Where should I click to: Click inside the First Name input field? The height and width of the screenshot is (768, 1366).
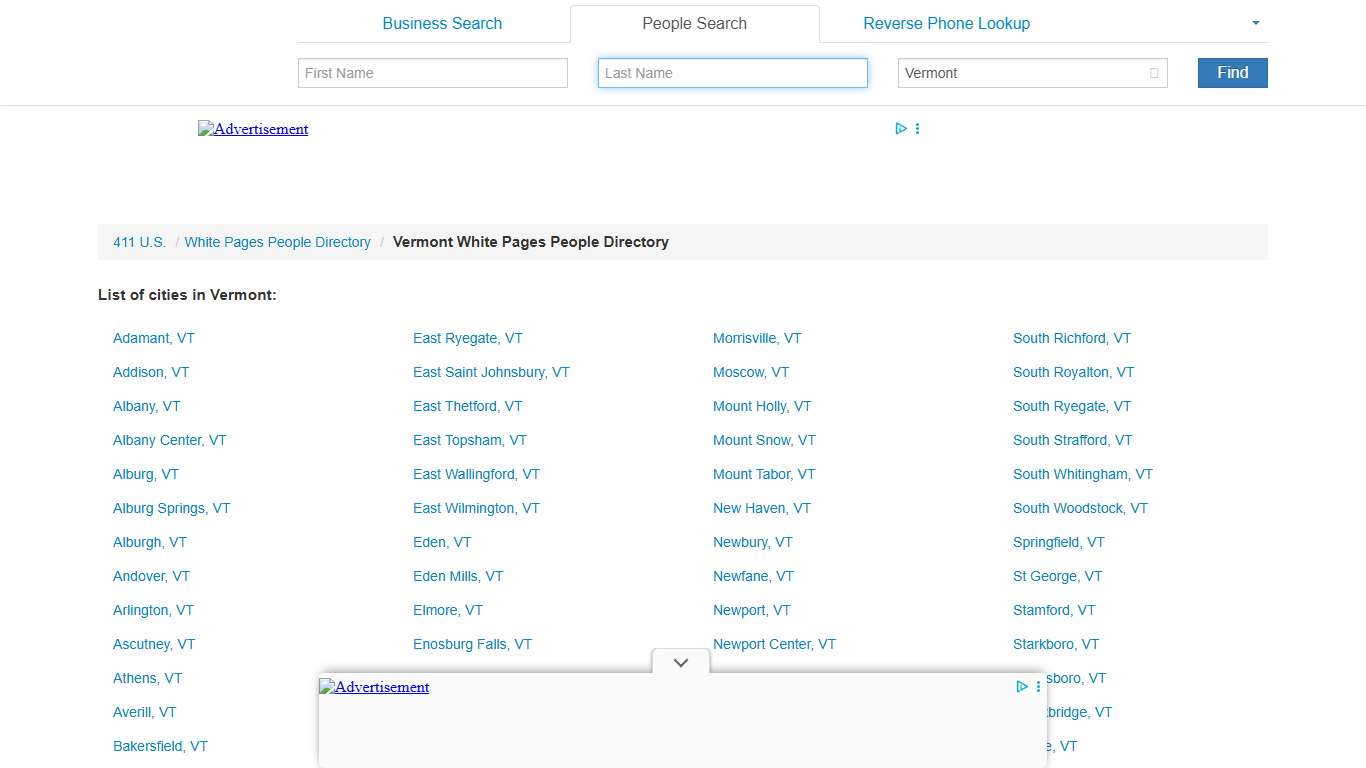[432, 73]
